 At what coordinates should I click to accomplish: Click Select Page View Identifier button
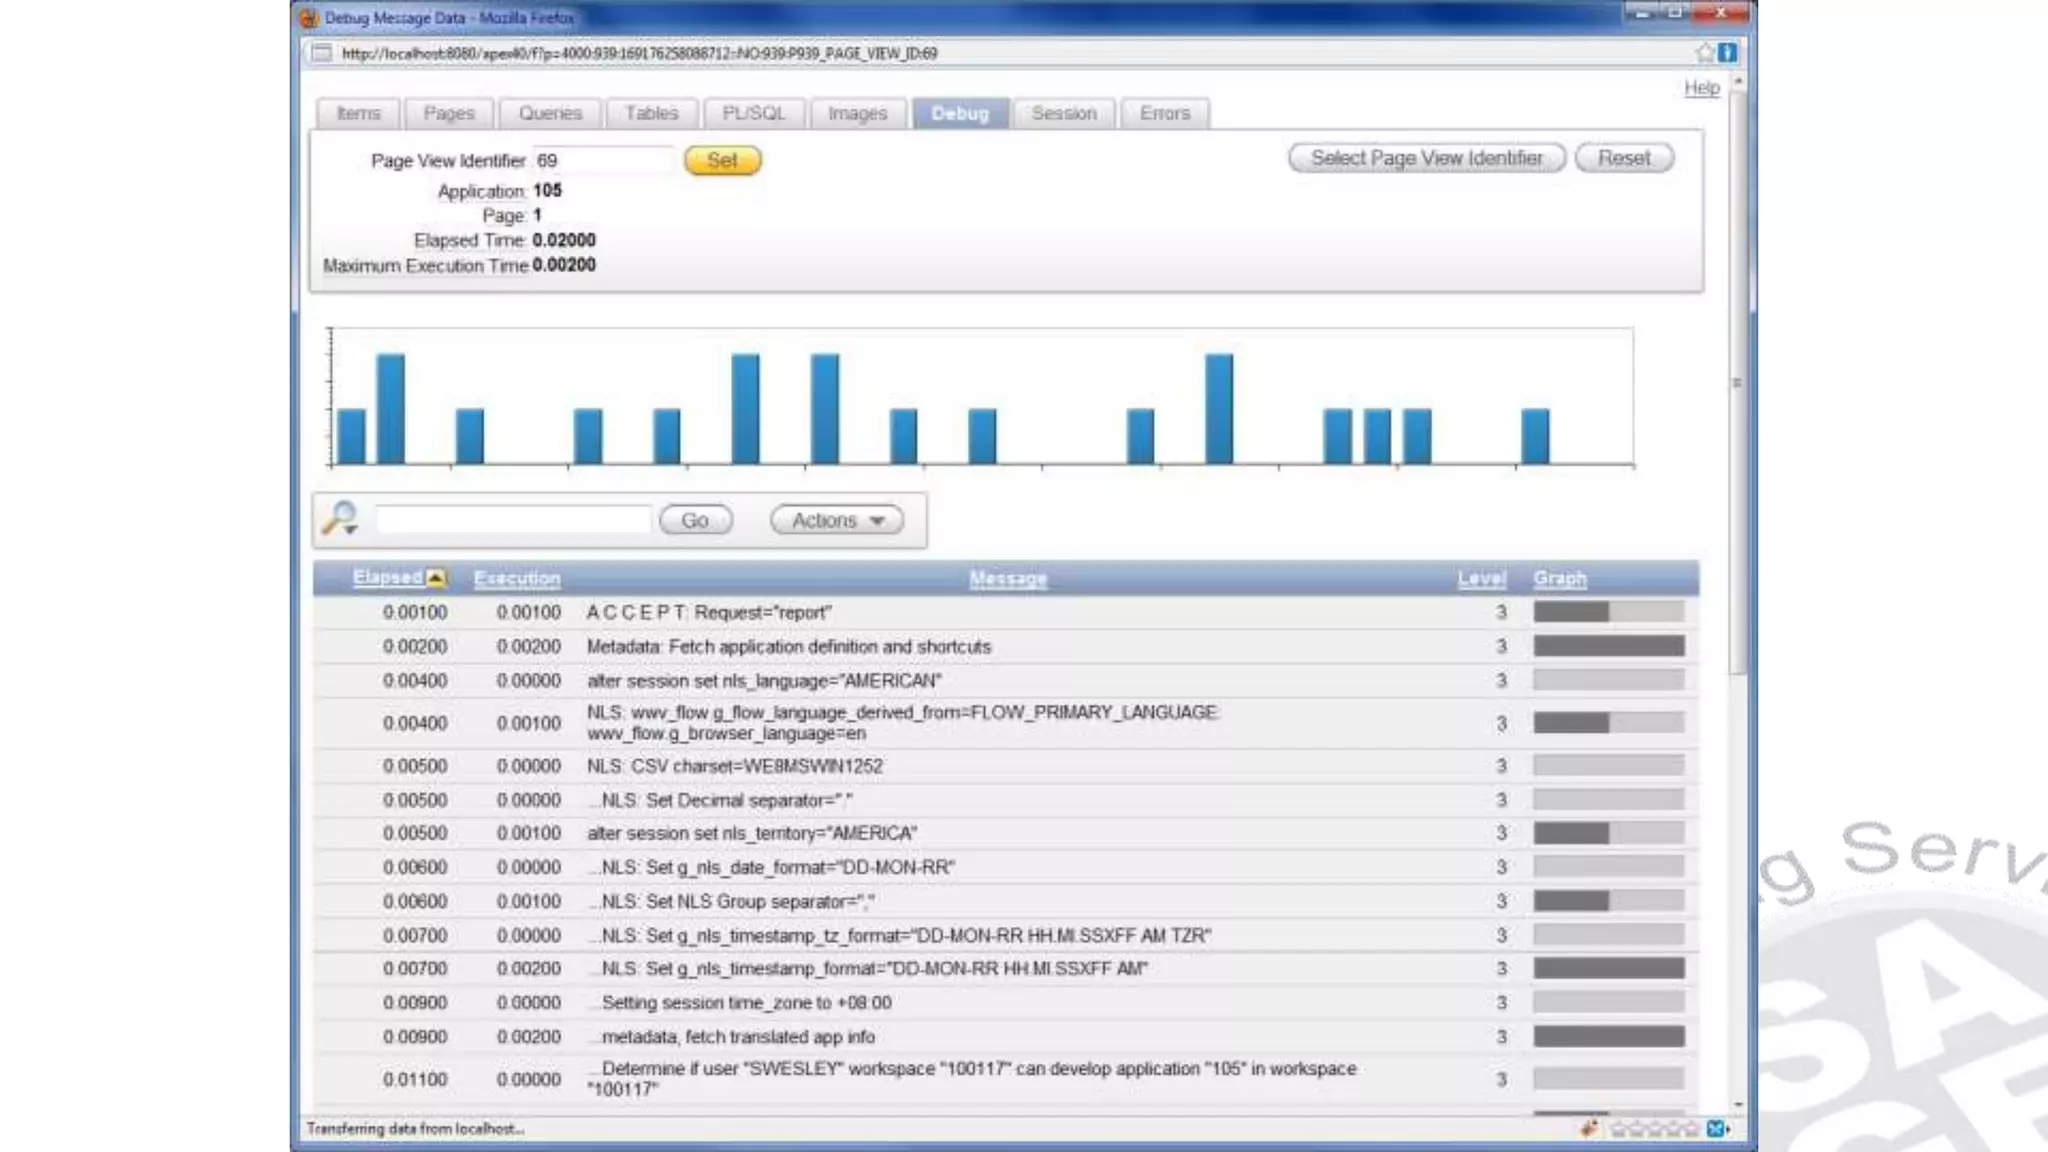click(1426, 158)
